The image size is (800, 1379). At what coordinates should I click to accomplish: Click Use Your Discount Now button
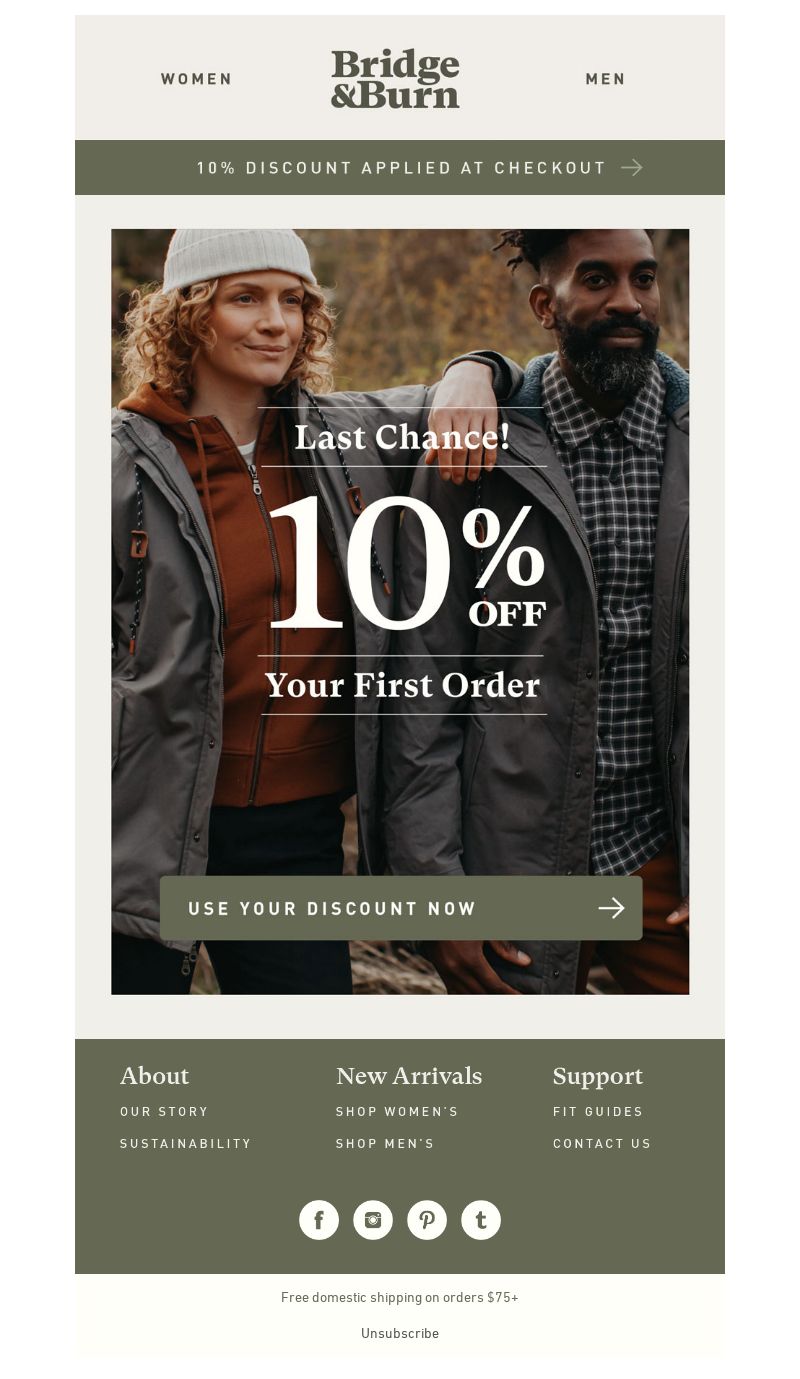(x=401, y=908)
